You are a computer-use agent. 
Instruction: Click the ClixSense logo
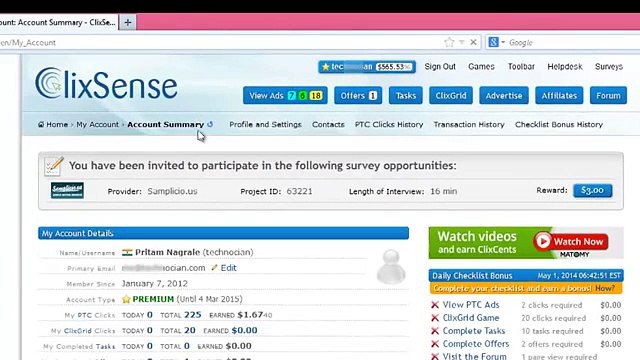106,84
